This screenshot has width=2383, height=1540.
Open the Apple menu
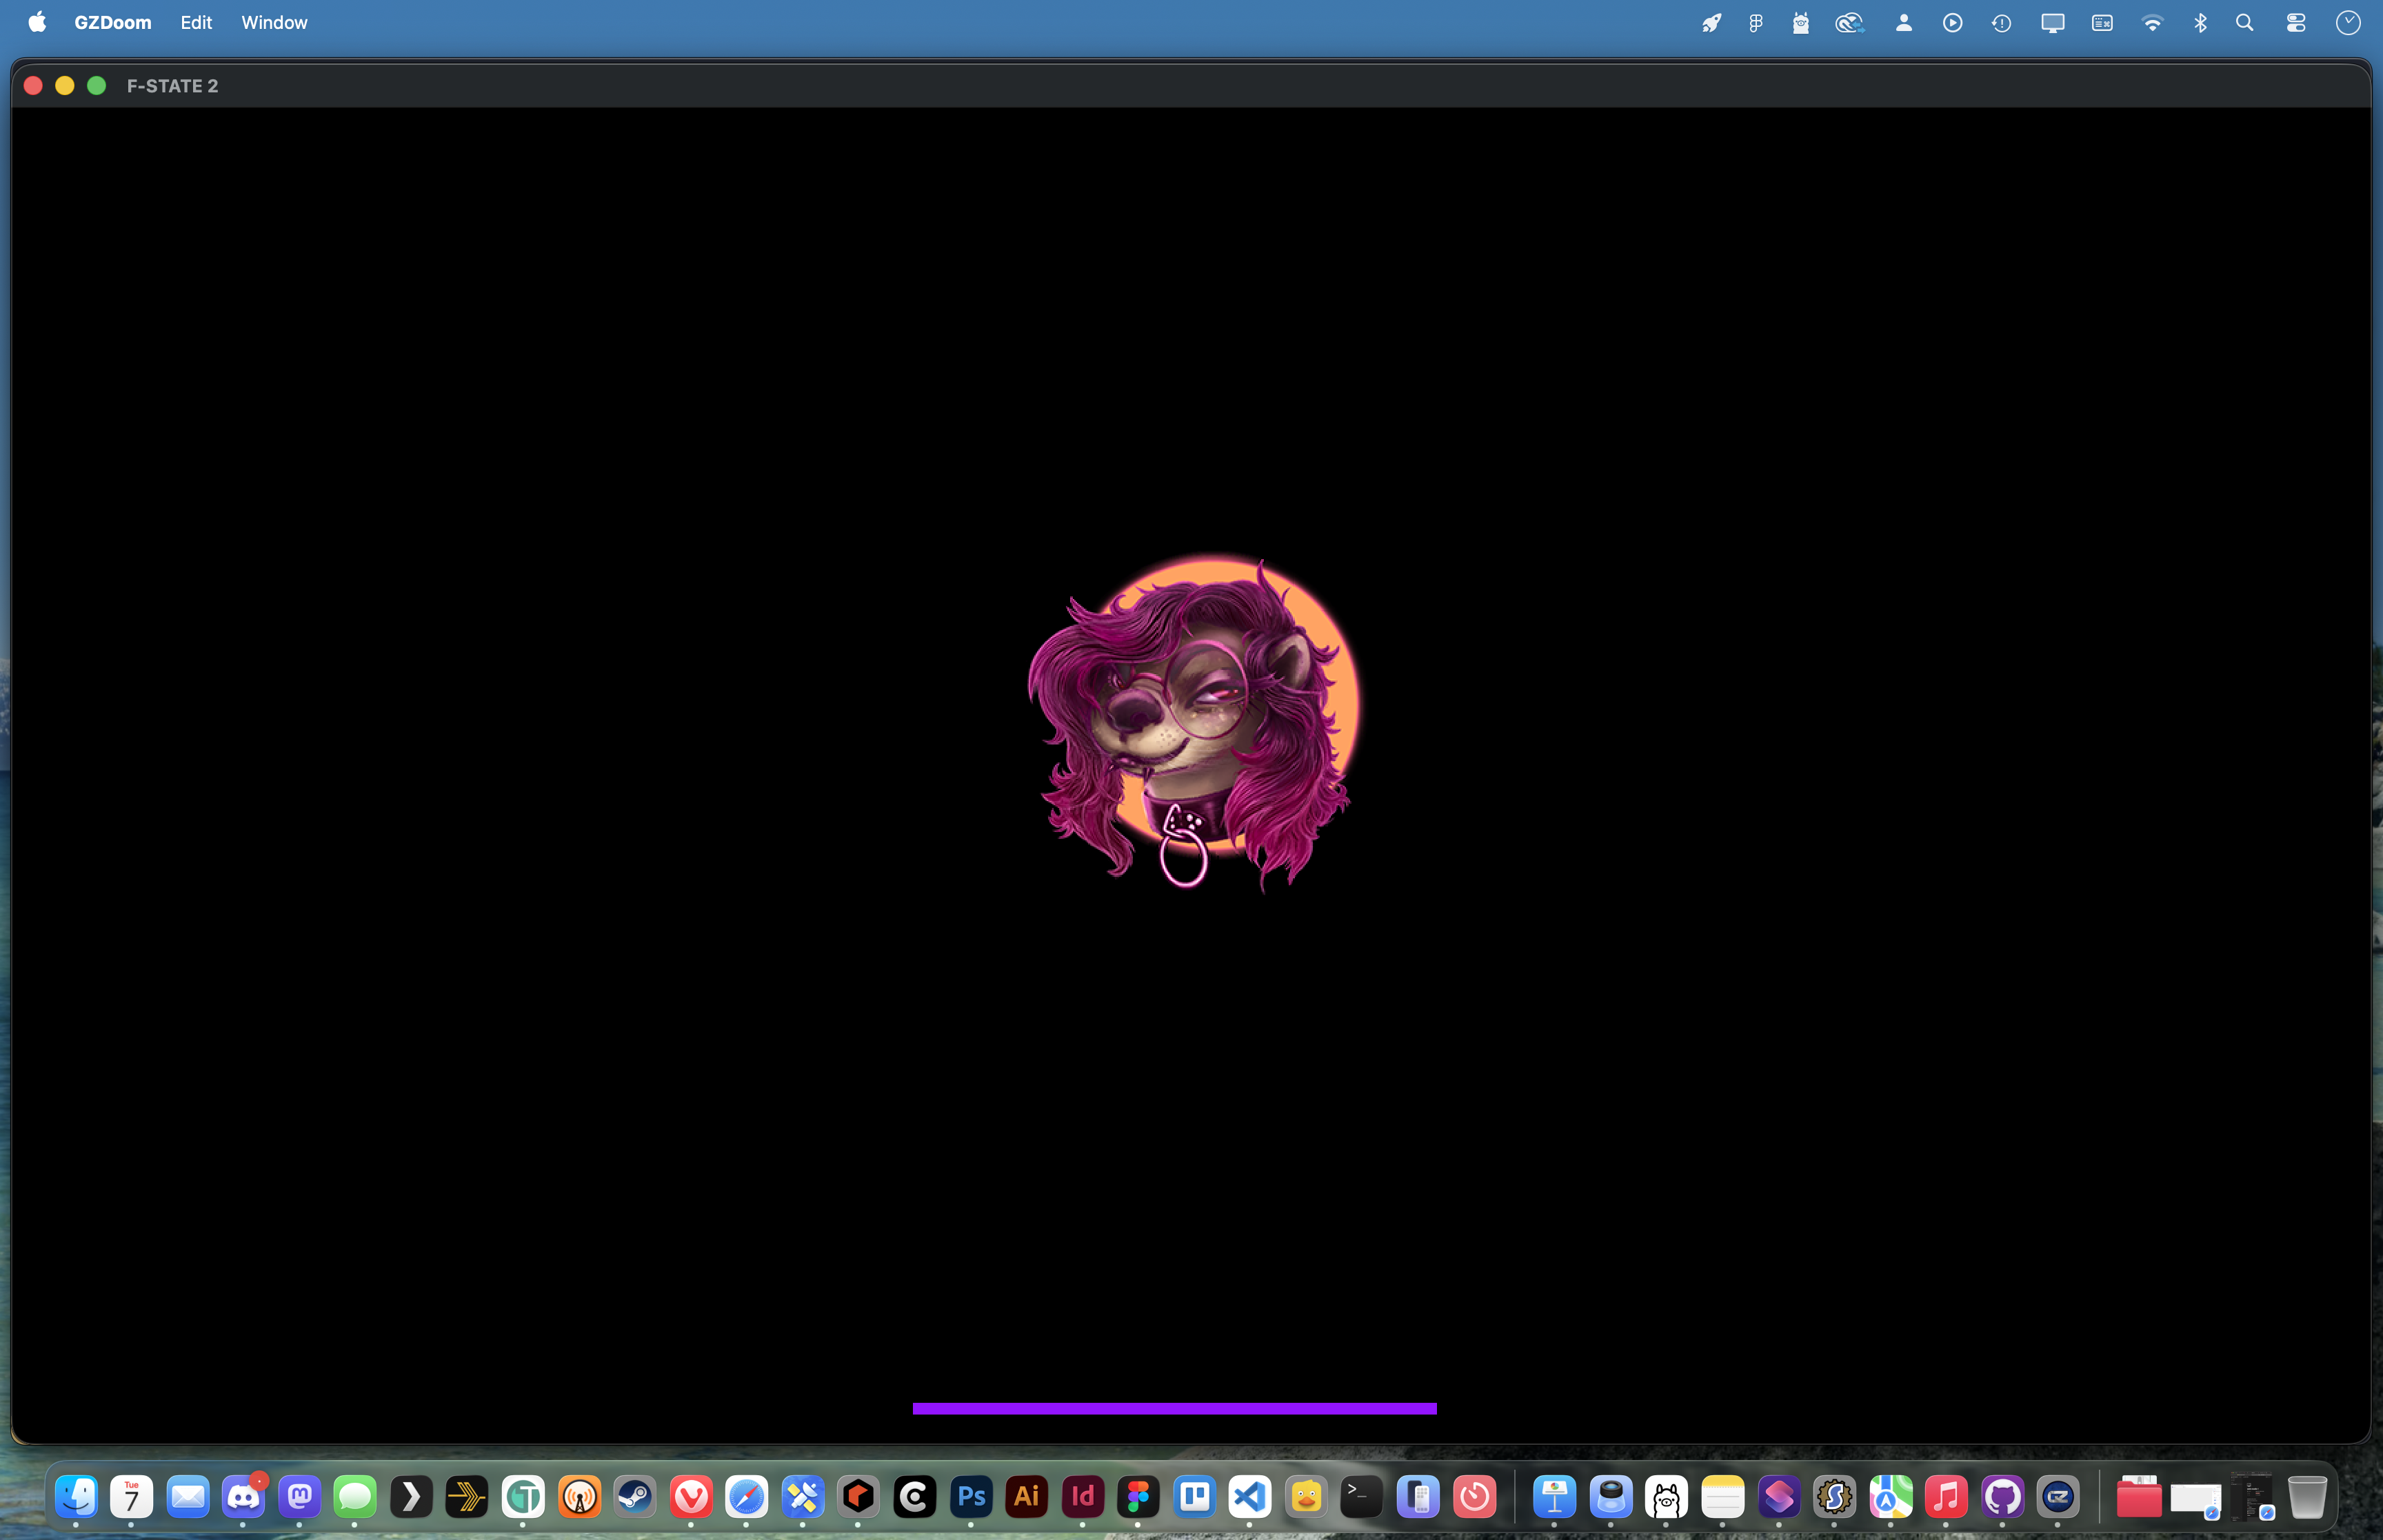click(x=37, y=22)
